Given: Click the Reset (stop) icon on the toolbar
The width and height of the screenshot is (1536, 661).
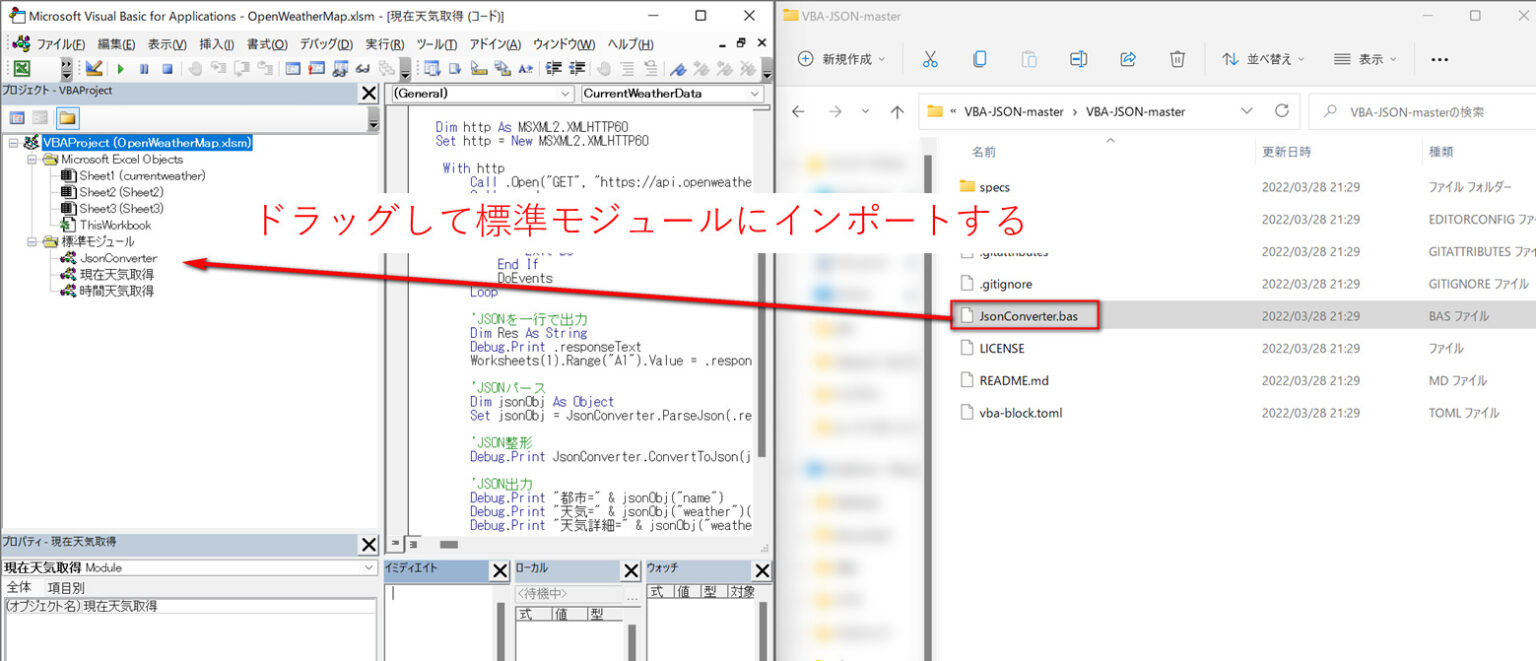Looking at the screenshot, I should (167, 68).
